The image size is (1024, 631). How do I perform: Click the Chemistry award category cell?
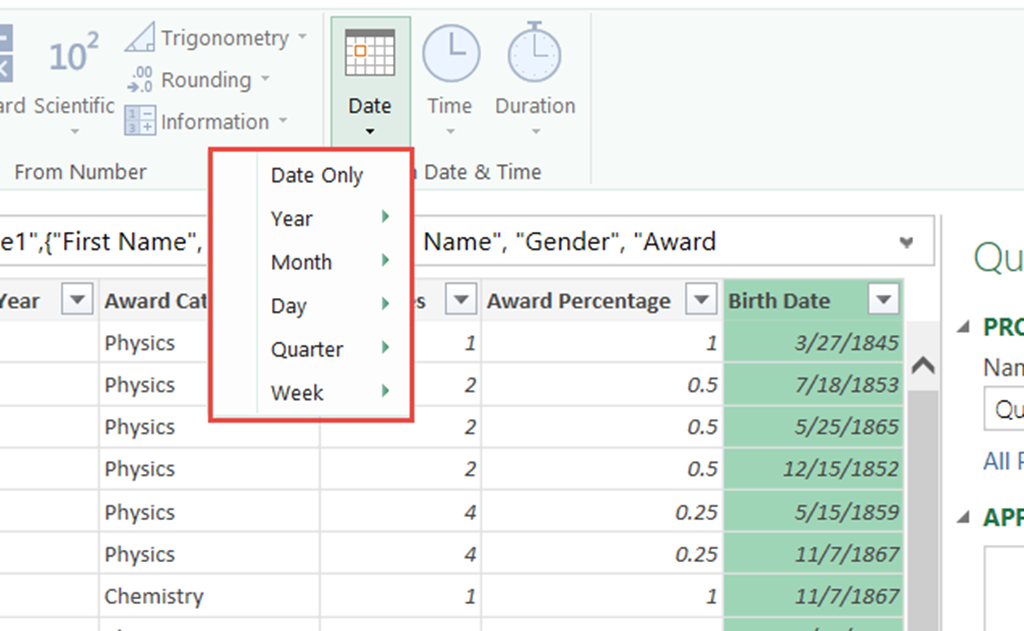pos(154,596)
